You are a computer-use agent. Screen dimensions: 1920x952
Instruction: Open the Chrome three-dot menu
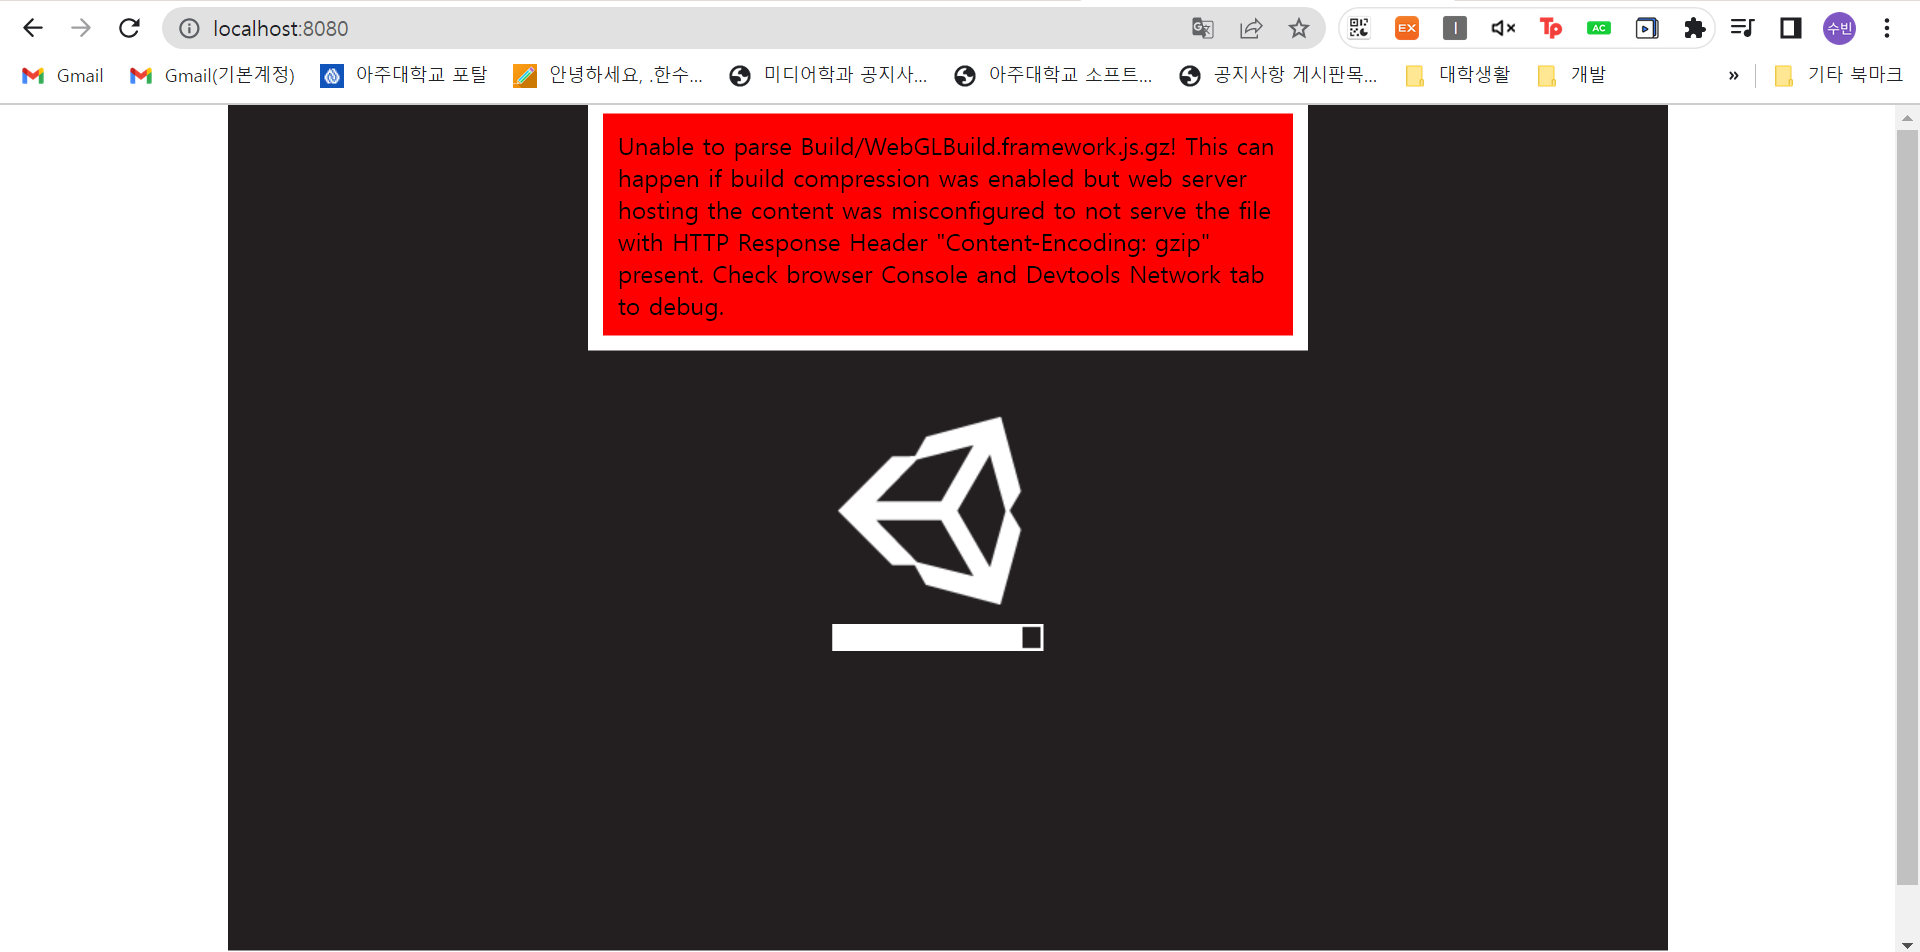1887,28
